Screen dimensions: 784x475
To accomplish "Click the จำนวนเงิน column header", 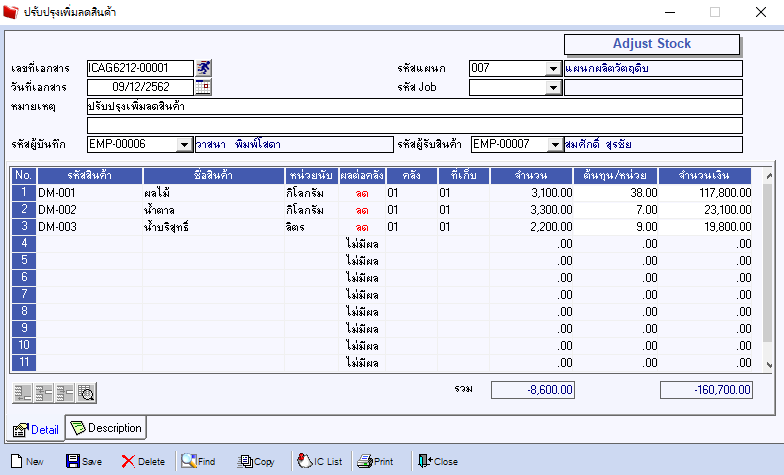I will pyautogui.click(x=705, y=176).
